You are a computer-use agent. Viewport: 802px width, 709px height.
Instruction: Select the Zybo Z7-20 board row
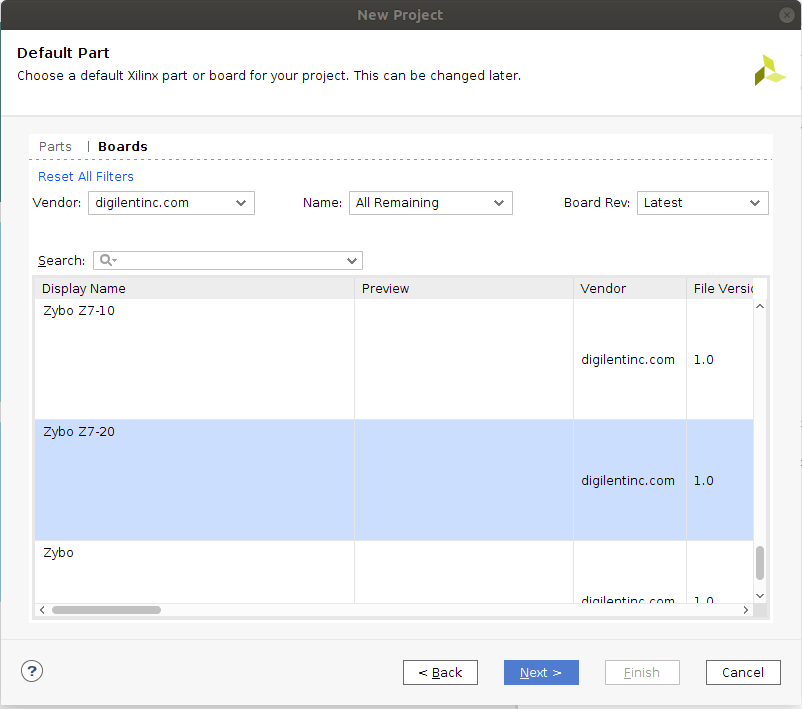(x=394, y=480)
